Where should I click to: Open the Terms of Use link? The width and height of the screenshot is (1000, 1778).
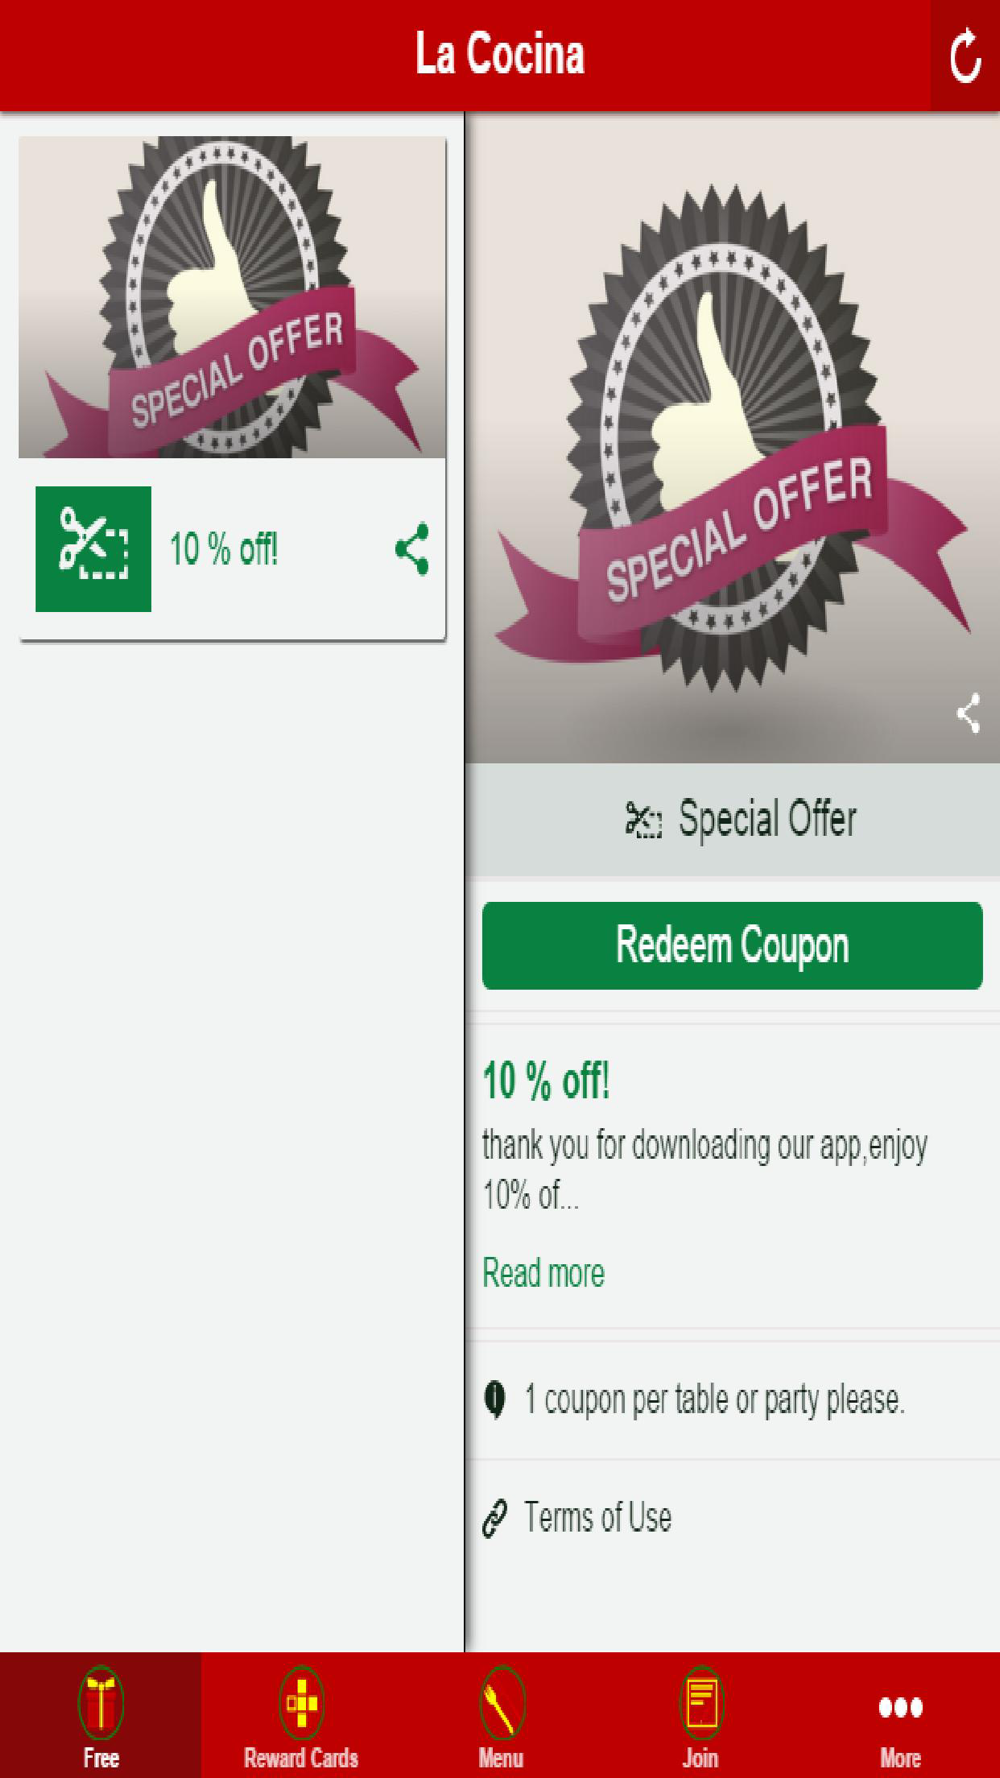tap(597, 1518)
